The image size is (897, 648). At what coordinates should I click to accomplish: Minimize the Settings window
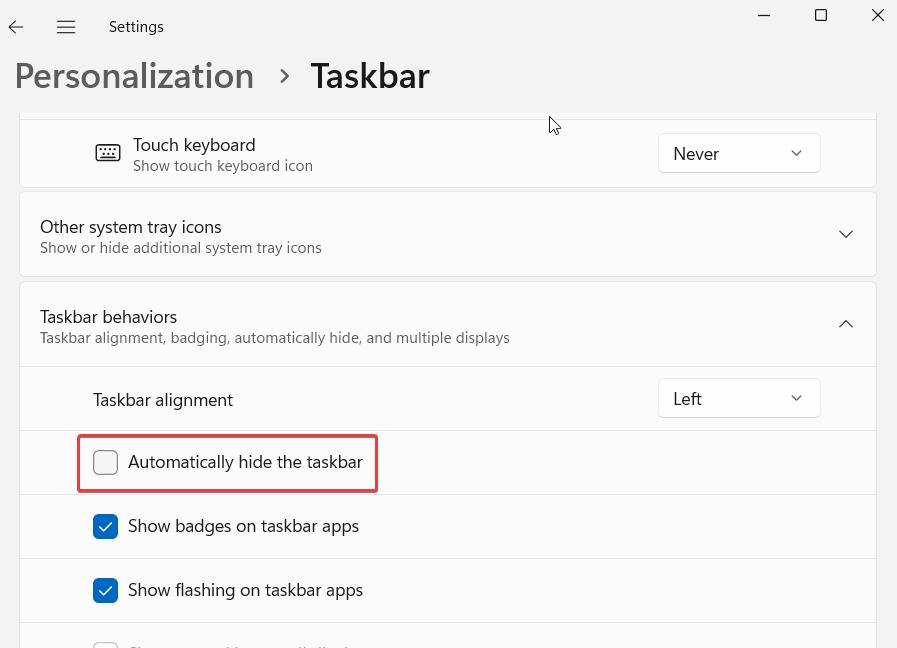764,15
